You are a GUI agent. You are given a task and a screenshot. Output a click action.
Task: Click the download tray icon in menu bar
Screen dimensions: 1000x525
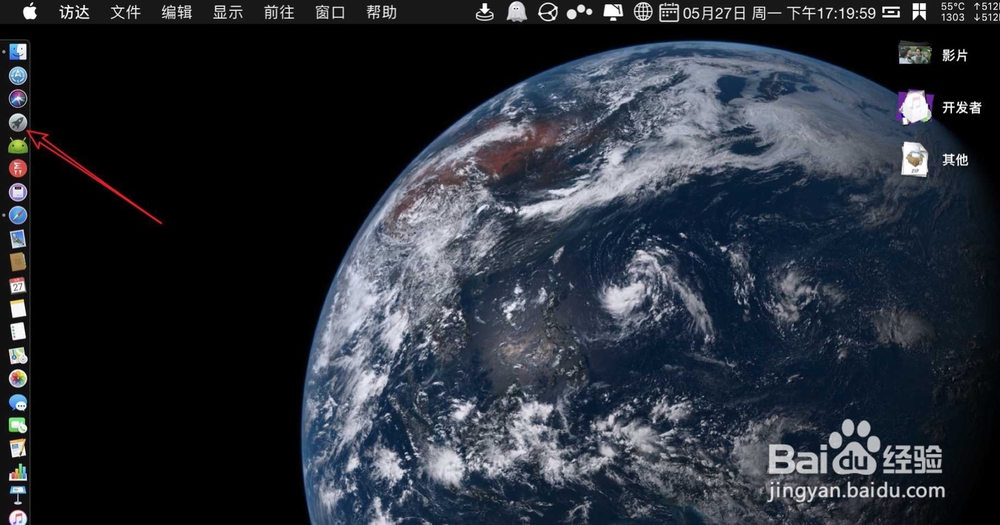tap(485, 12)
